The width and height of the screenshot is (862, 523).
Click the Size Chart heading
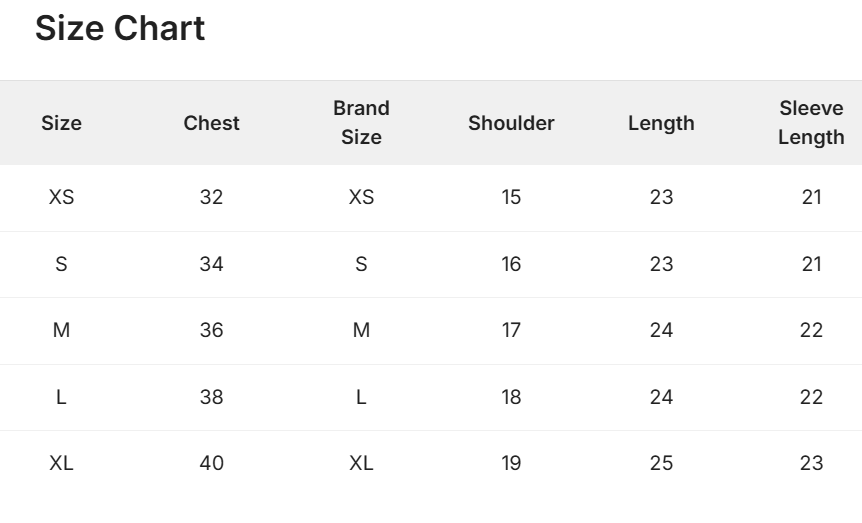click(x=120, y=28)
